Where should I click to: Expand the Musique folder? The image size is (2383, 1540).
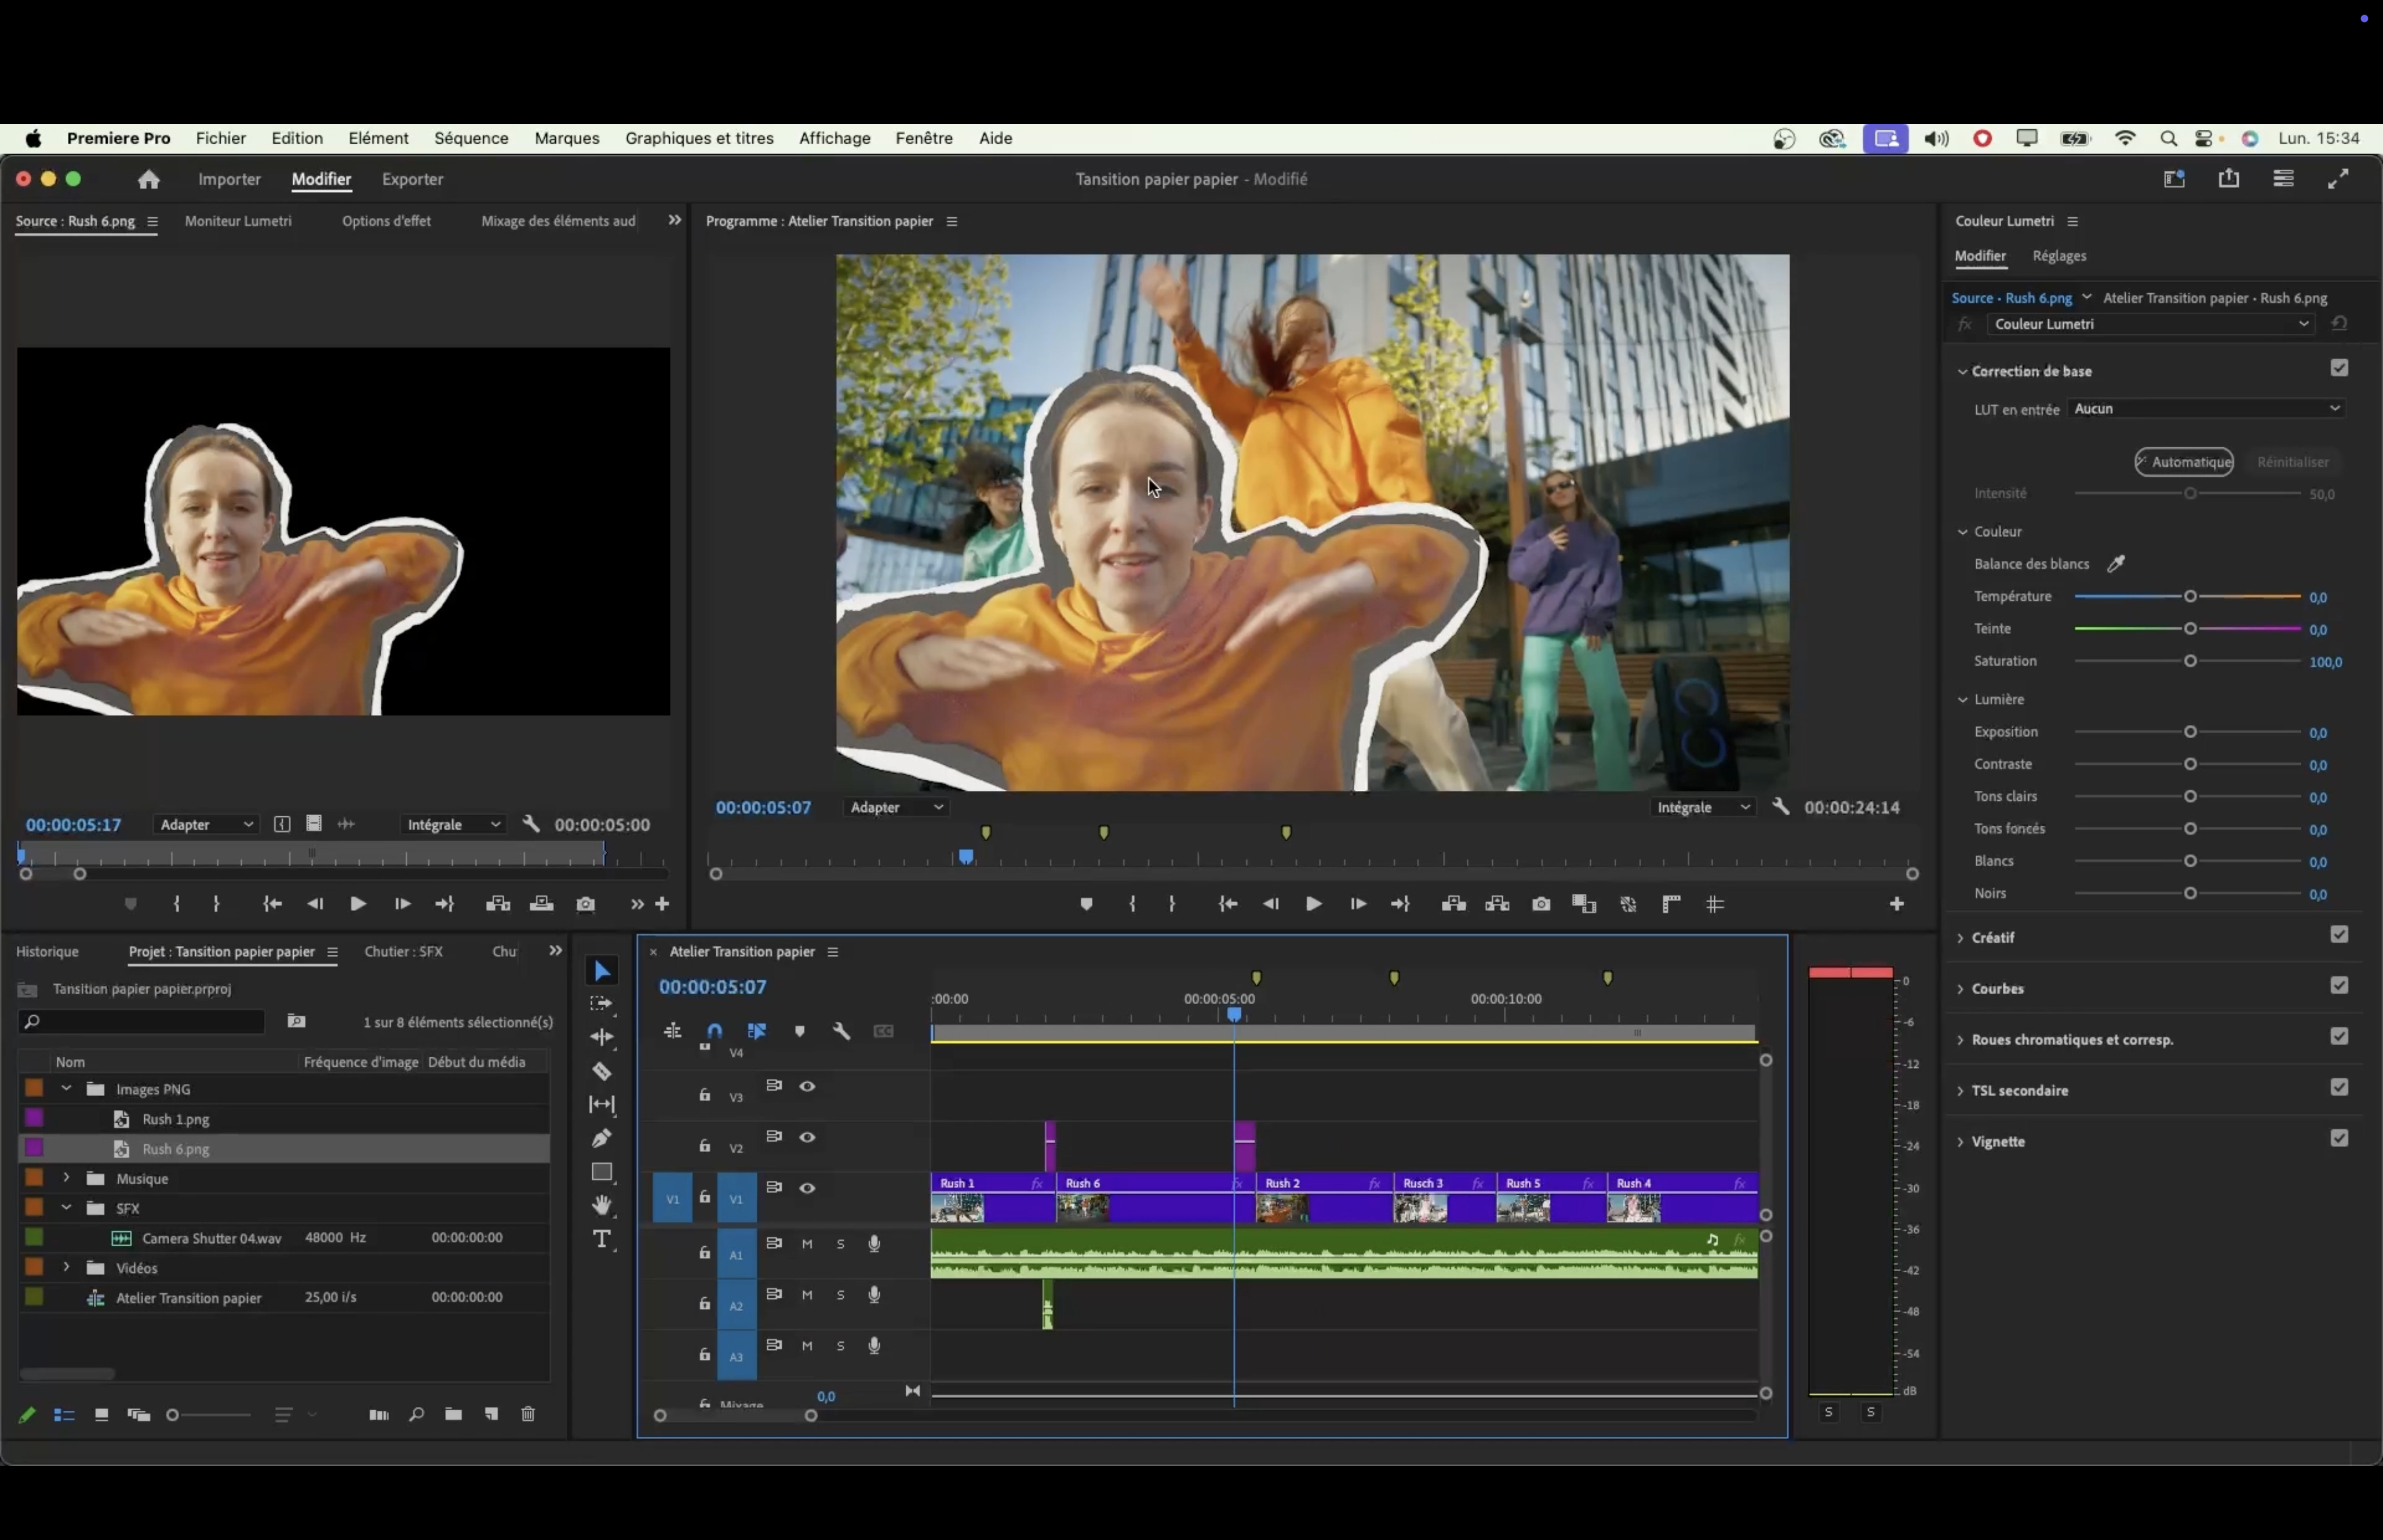tap(66, 1178)
